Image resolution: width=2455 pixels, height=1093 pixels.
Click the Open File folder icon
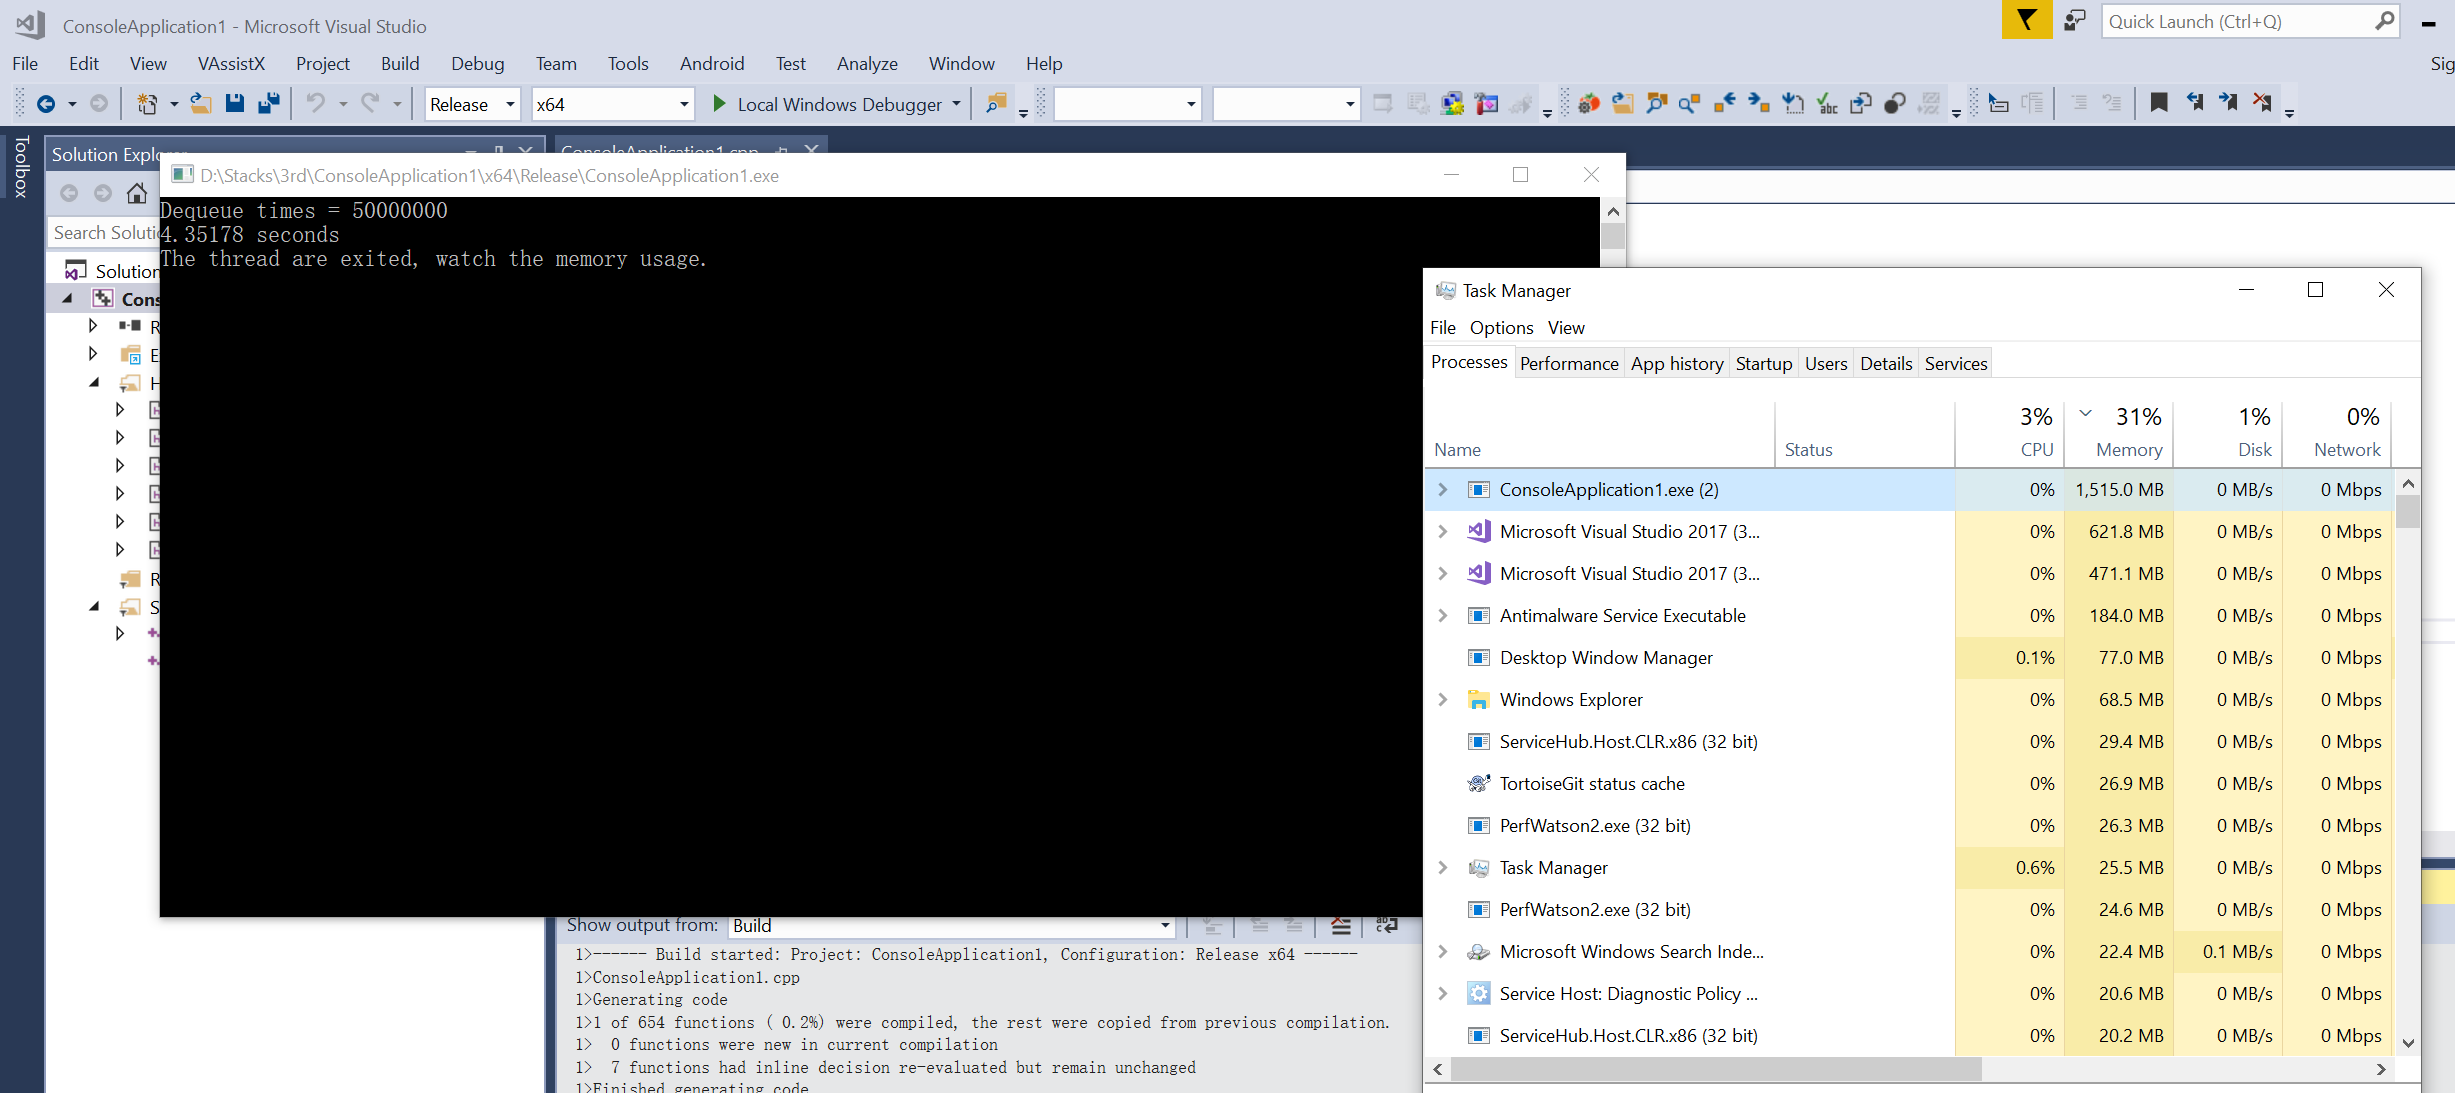pyautogui.click(x=201, y=103)
